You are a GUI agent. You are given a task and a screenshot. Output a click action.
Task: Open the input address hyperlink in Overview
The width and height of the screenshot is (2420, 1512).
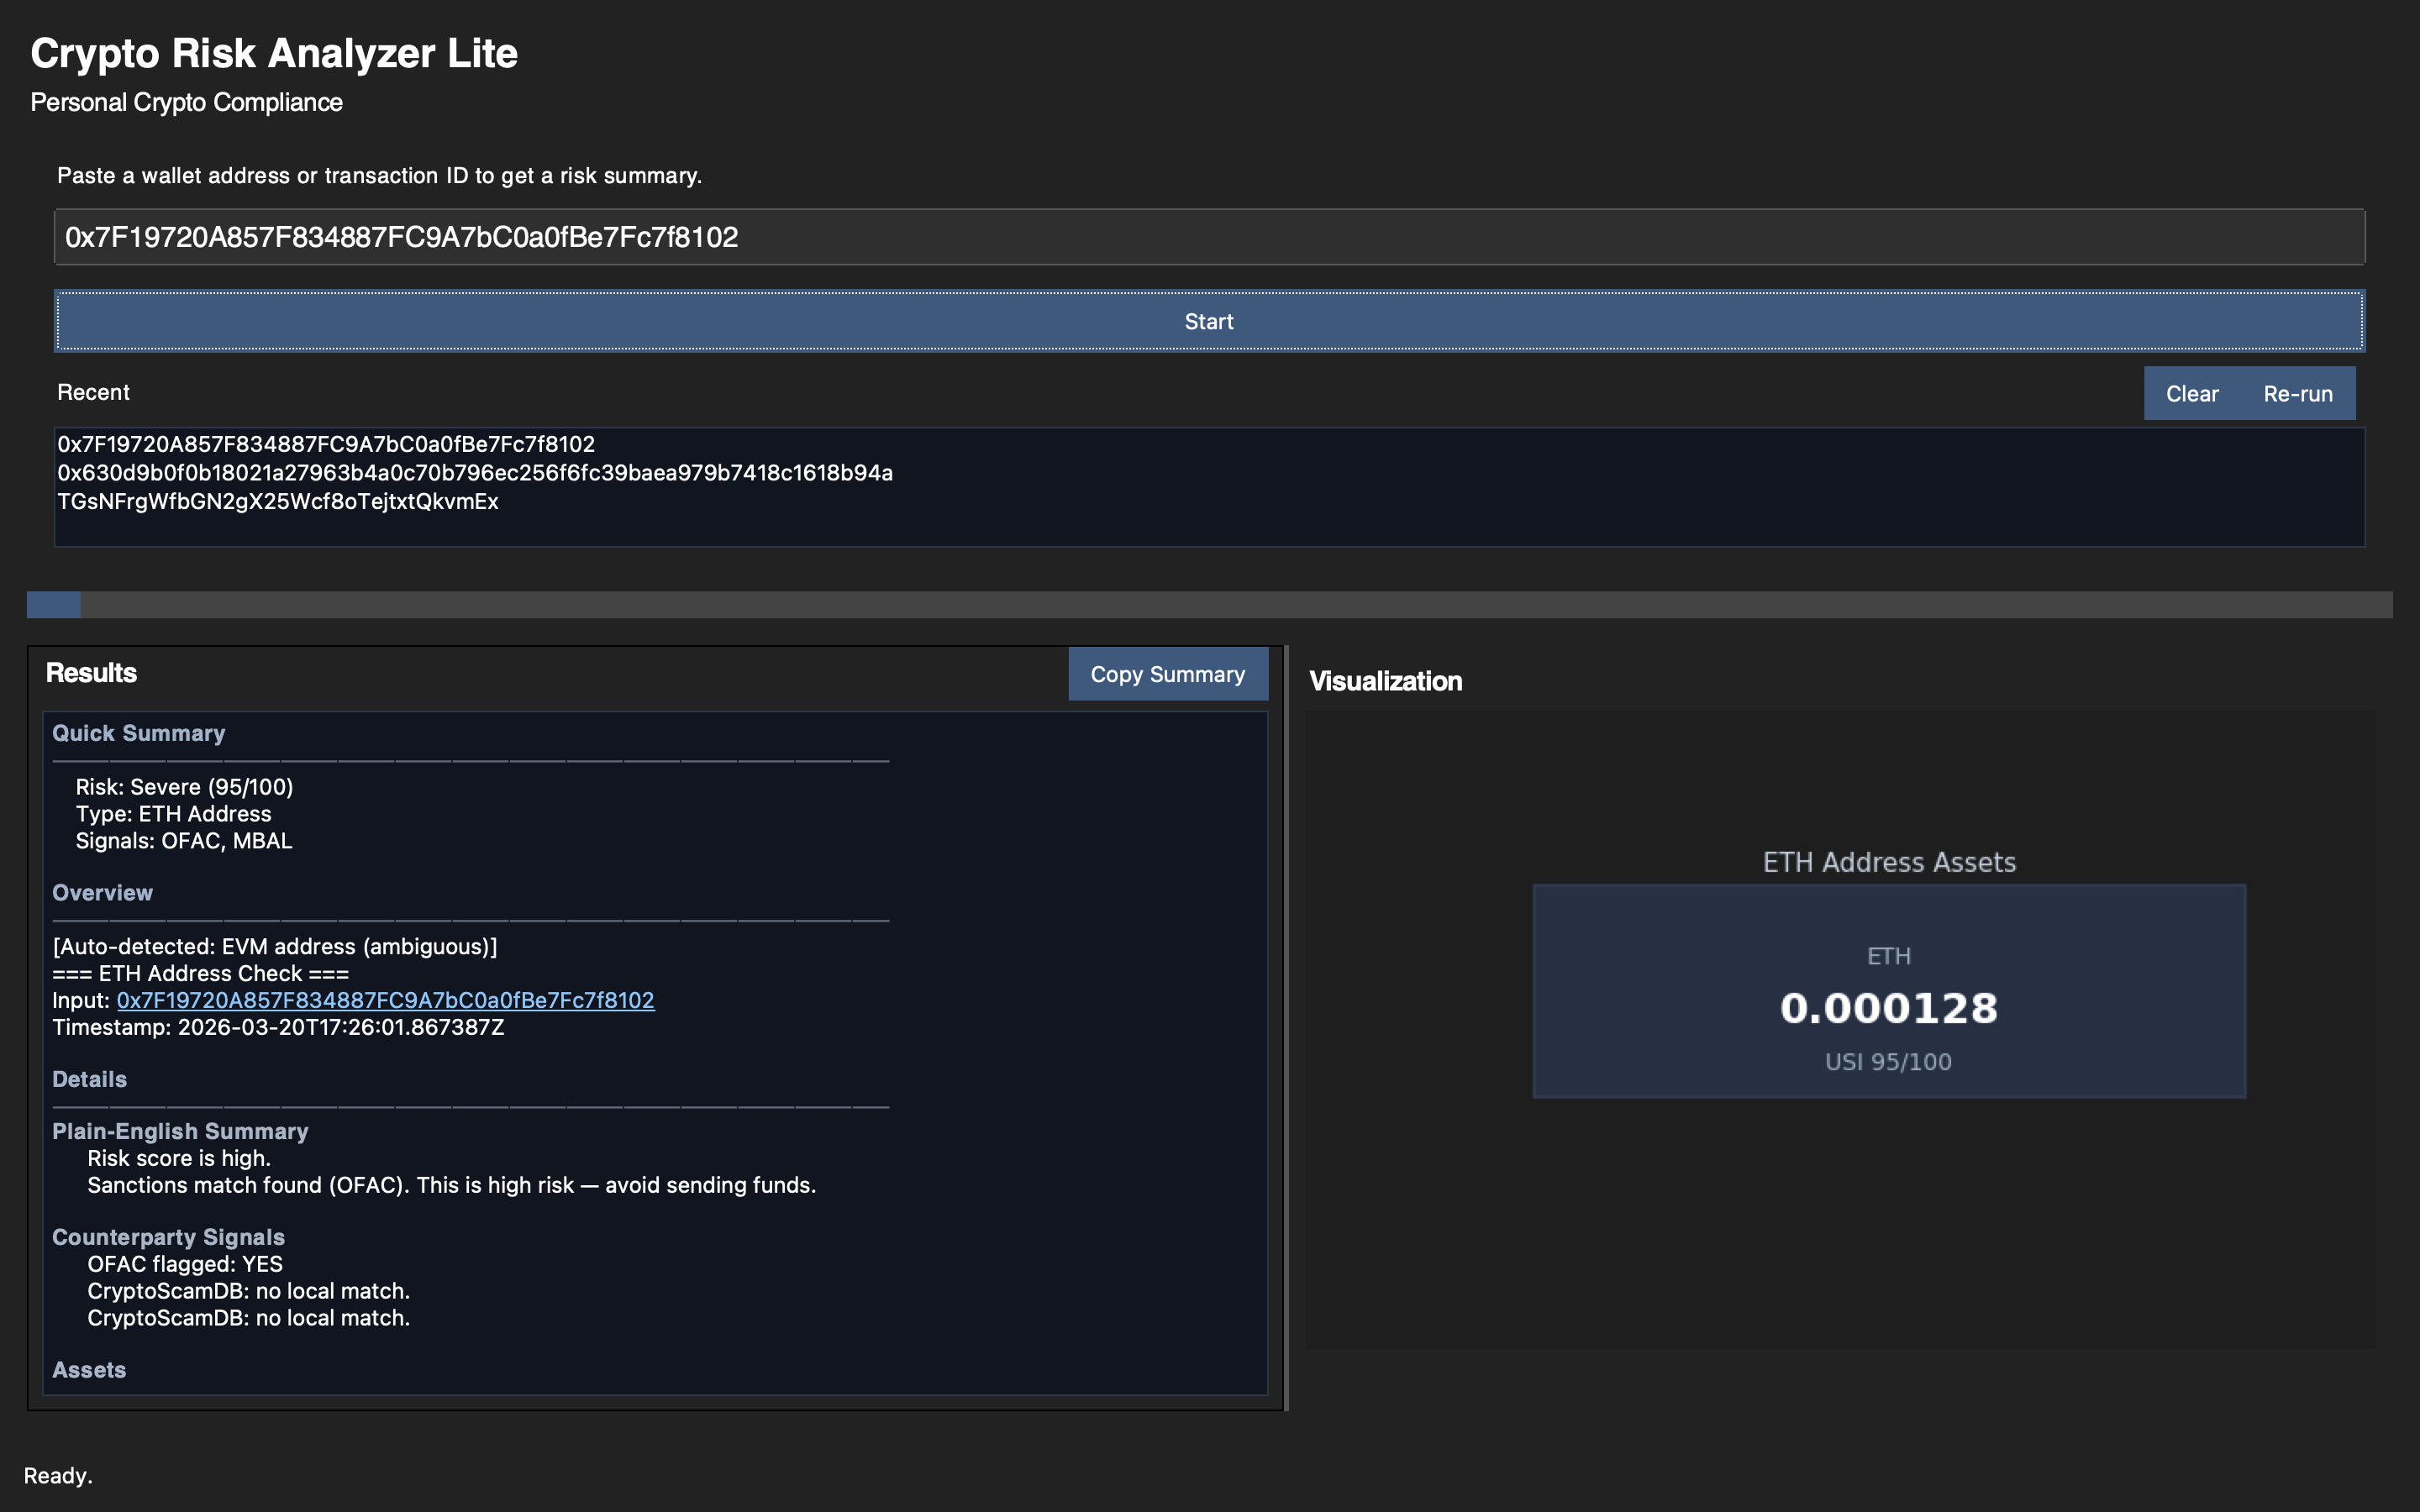tap(385, 999)
